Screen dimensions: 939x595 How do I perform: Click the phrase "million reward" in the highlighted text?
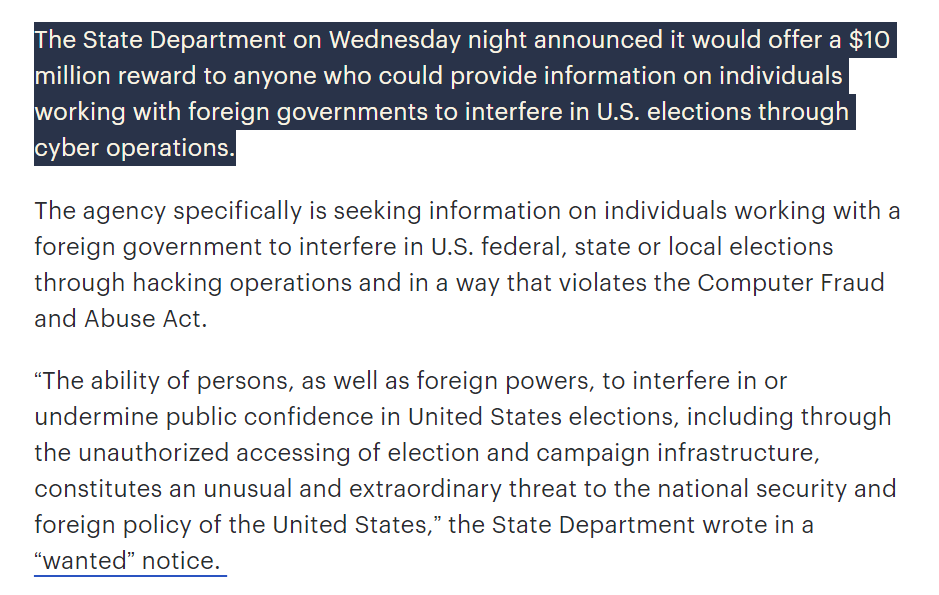tap(111, 77)
